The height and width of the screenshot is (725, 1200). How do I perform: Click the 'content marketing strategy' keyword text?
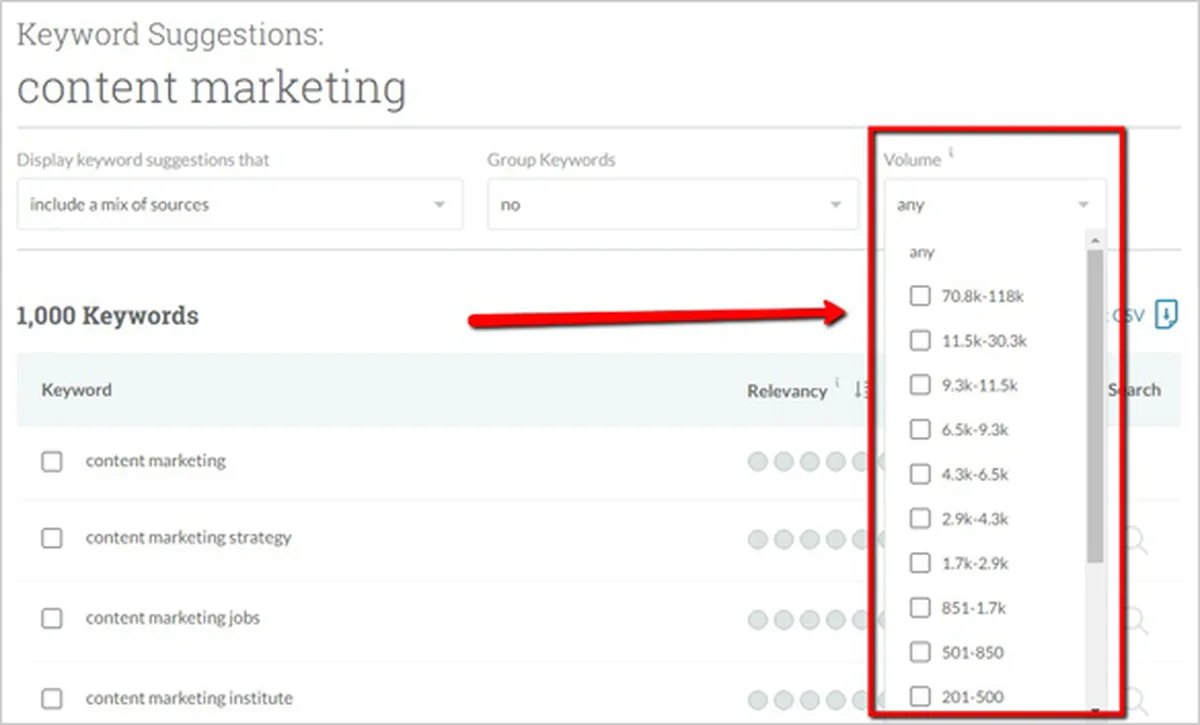[x=189, y=538]
